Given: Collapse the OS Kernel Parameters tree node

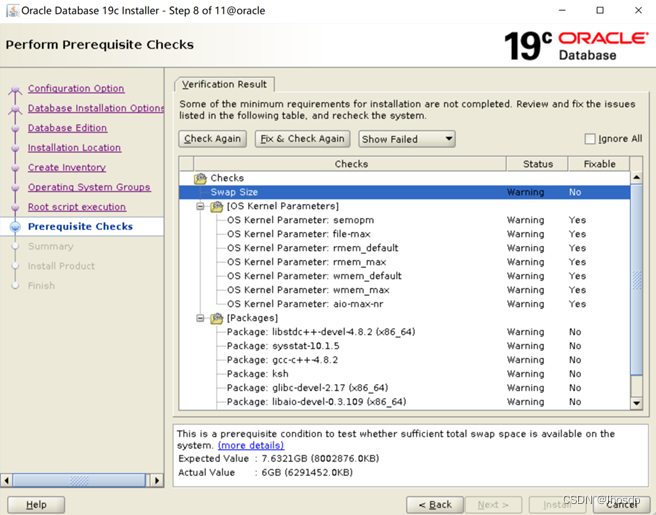Looking at the screenshot, I should (200, 206).
